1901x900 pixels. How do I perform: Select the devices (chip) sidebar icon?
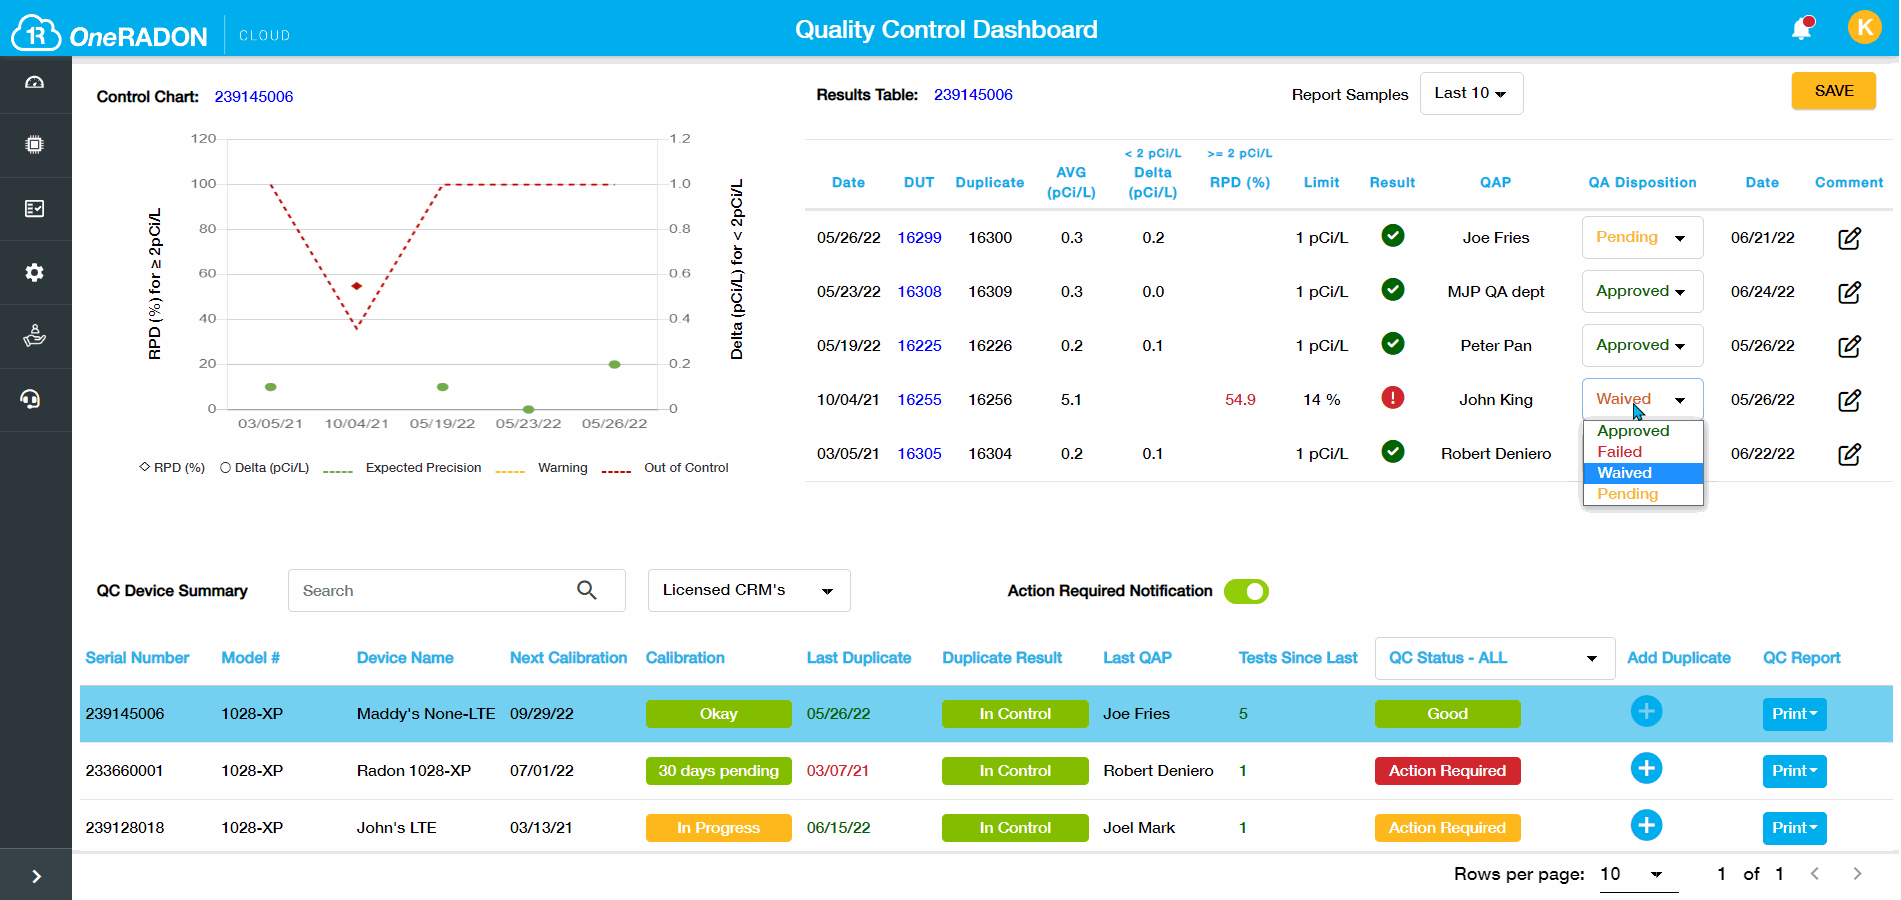tap(35, 145)
